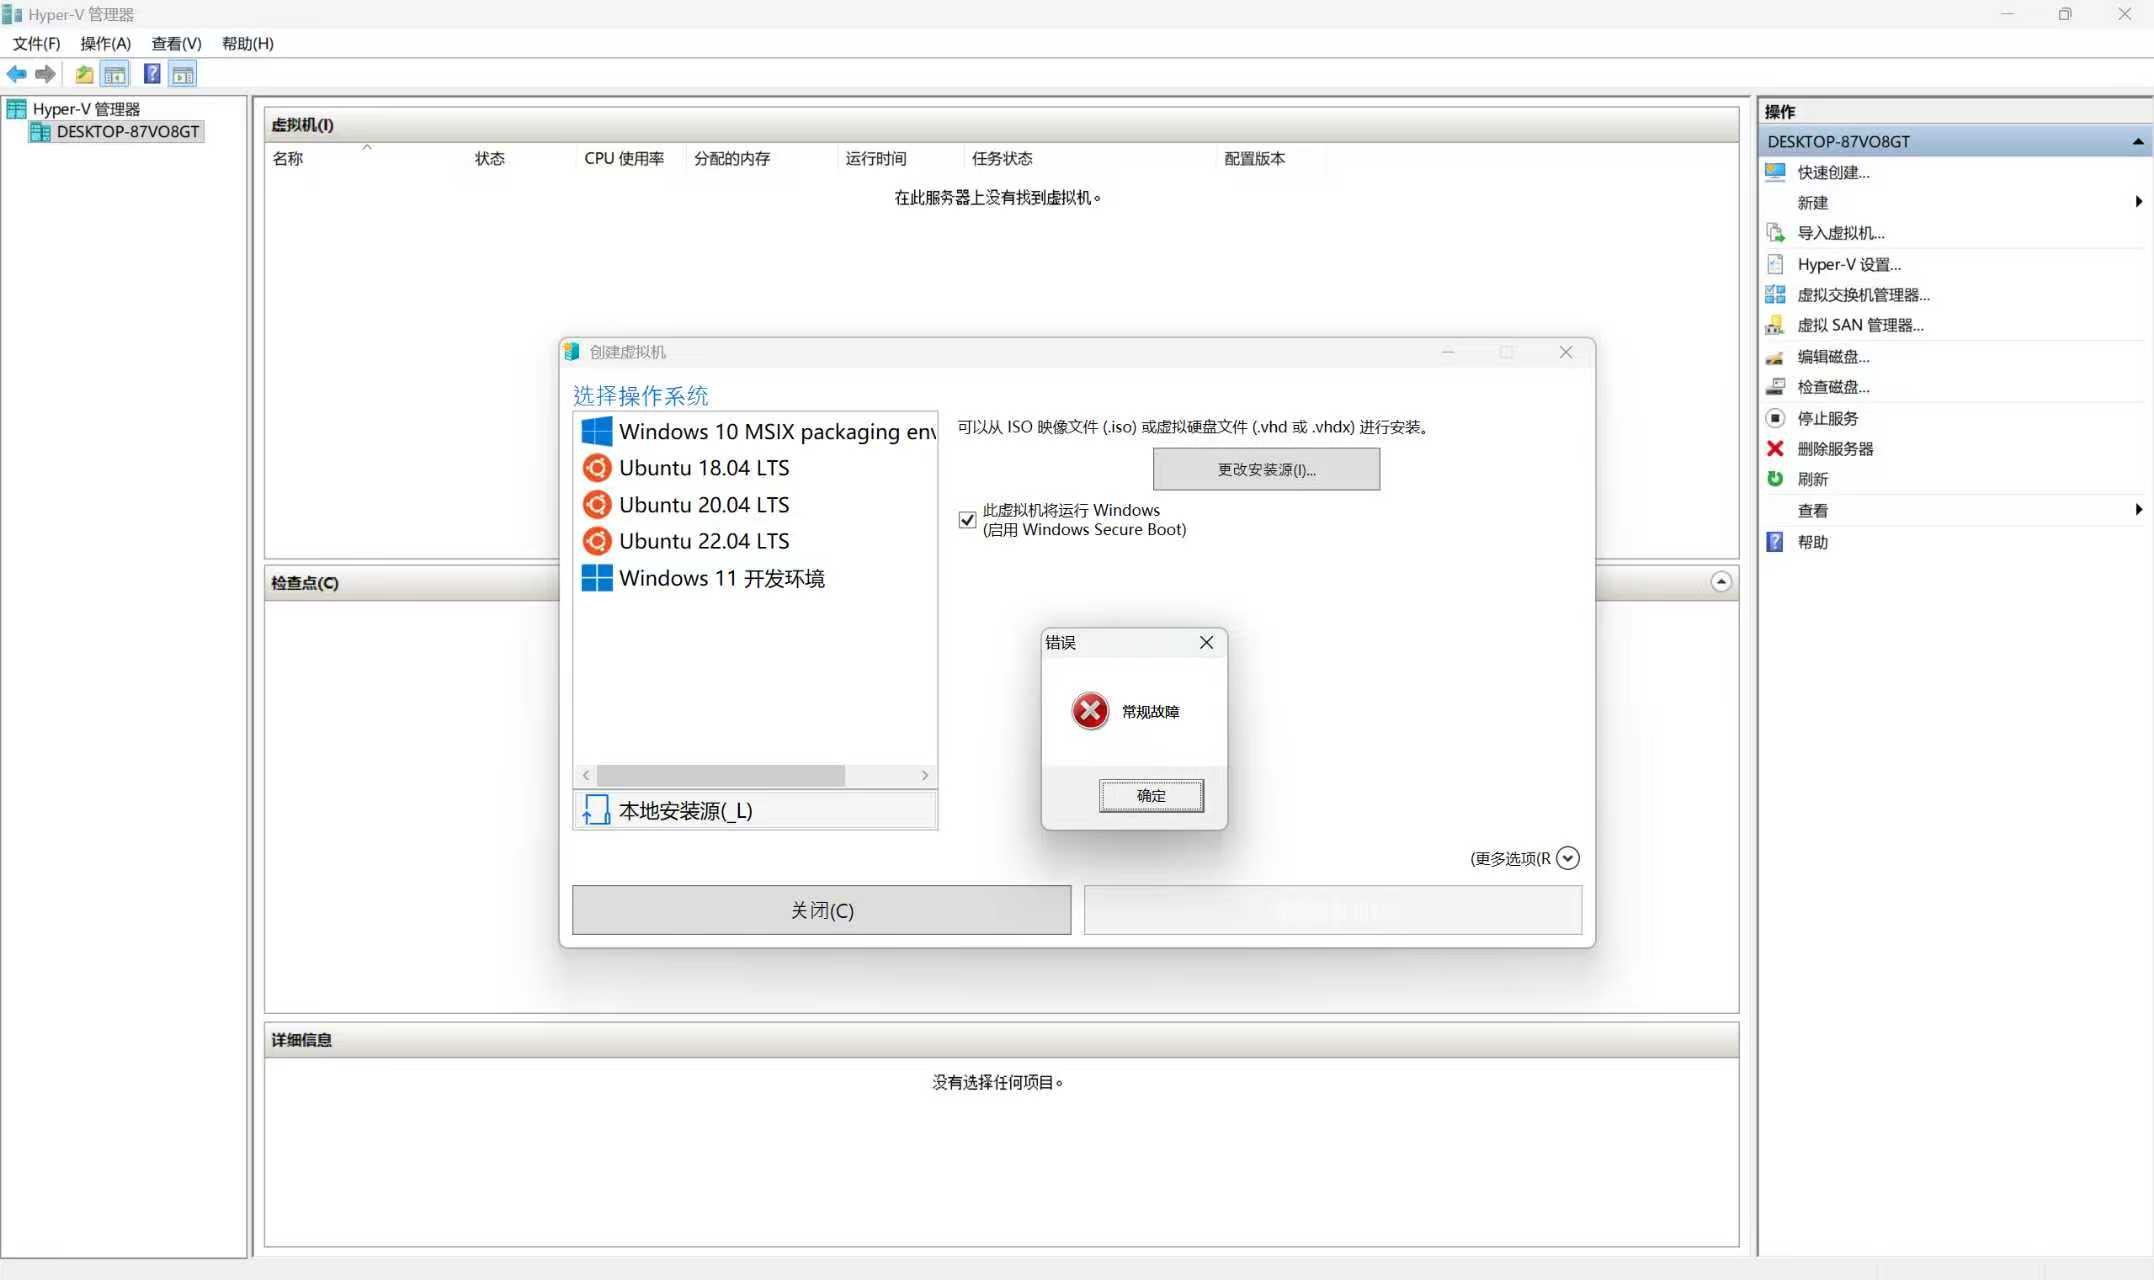Click the Help question mark toolbar icon
This screenshot has width=2154, height=1280.
click(152, 74)
